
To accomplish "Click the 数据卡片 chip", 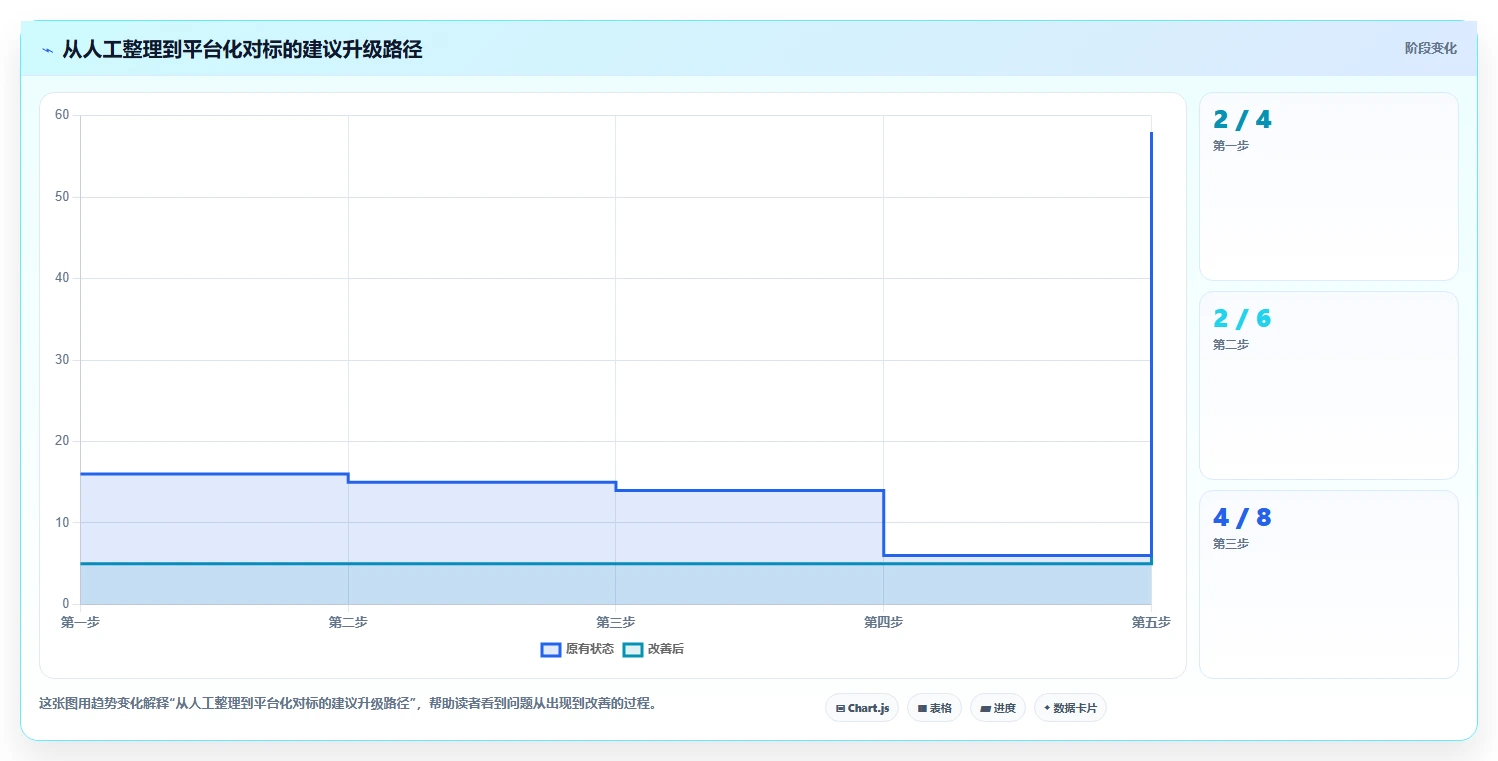I will [x=1070, y=708].
